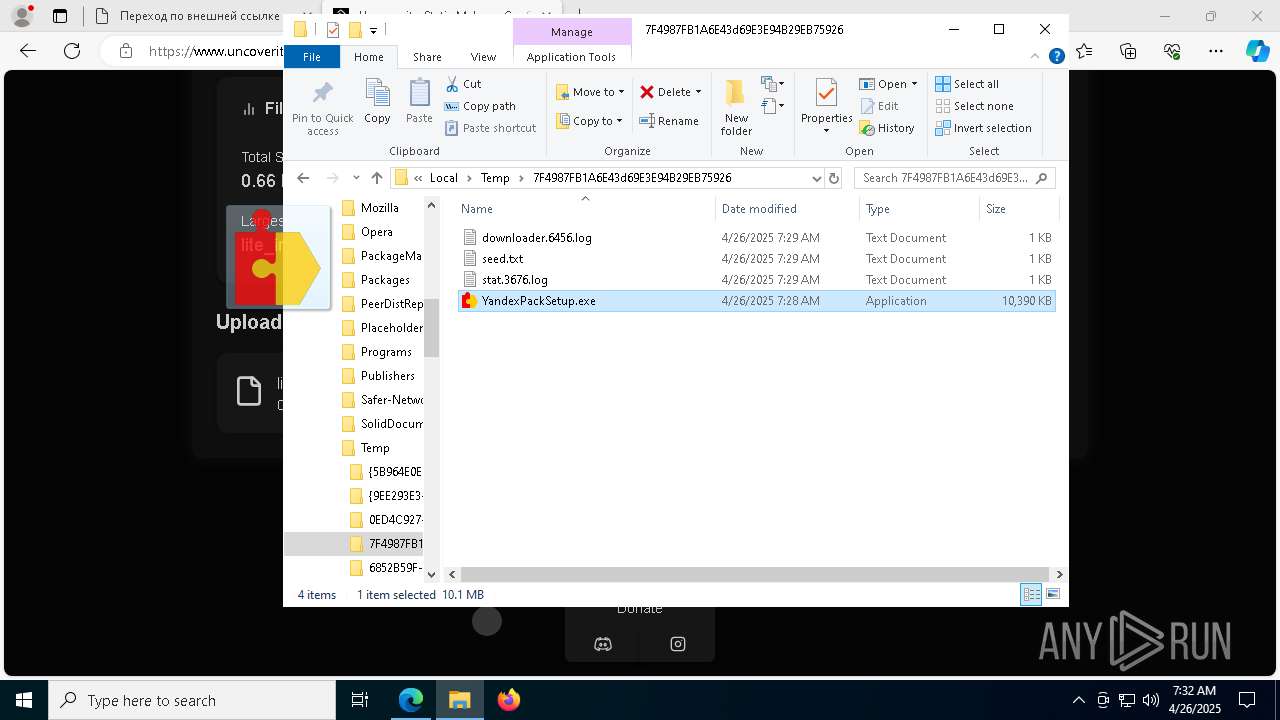Open Firefox from taskbar

[x=509, y=700]
